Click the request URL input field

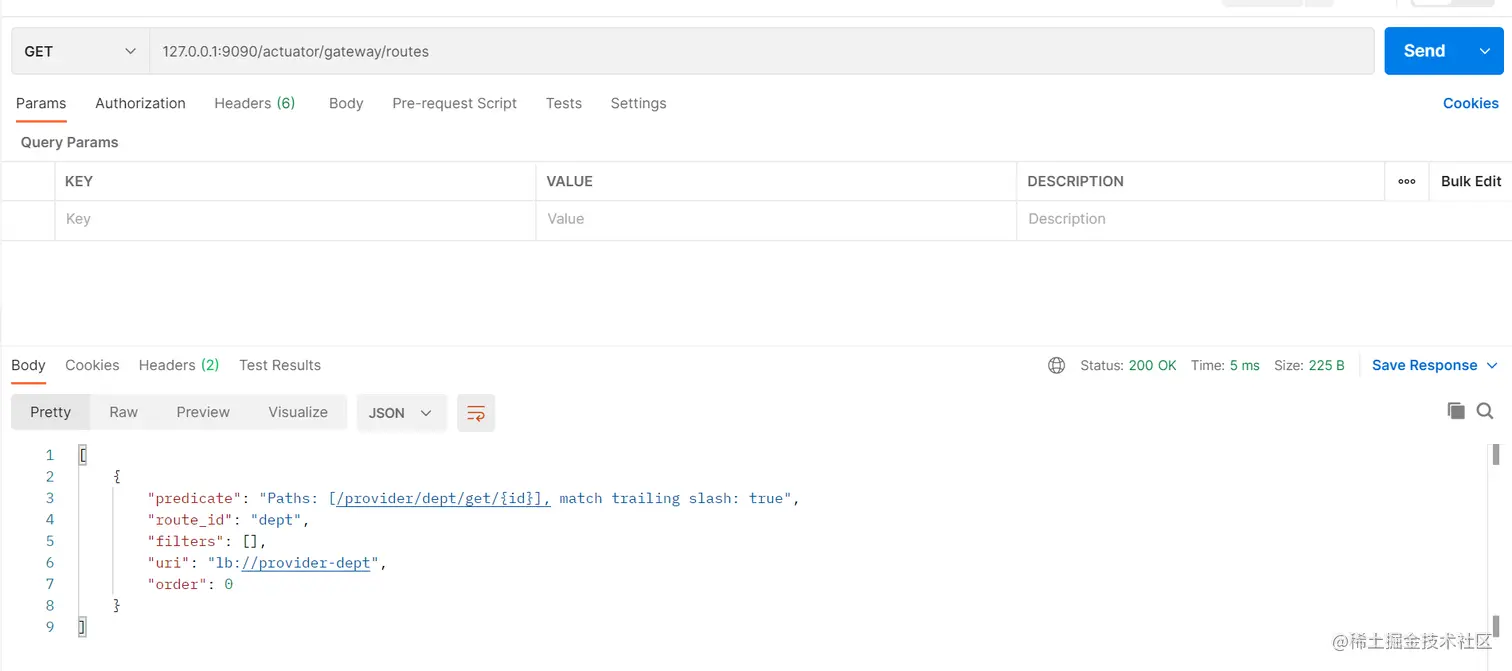click(x=760, y=51)
